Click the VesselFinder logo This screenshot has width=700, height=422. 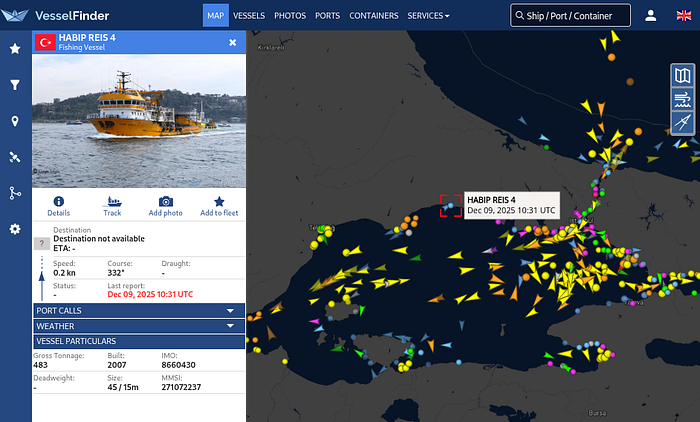[x=55, y=16]
